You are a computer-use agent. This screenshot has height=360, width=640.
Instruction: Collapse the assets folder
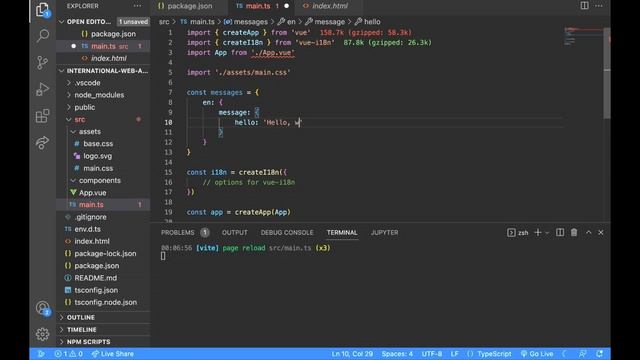(73, 132)
